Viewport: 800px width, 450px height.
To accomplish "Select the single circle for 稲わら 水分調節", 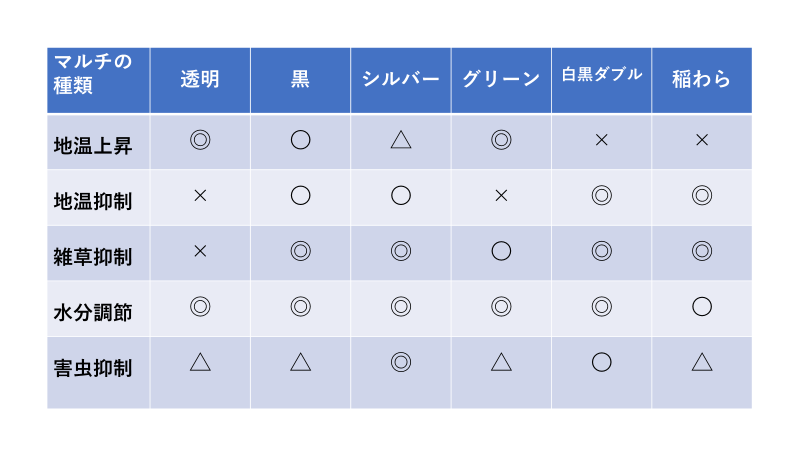I will click(x=702, y=307).
